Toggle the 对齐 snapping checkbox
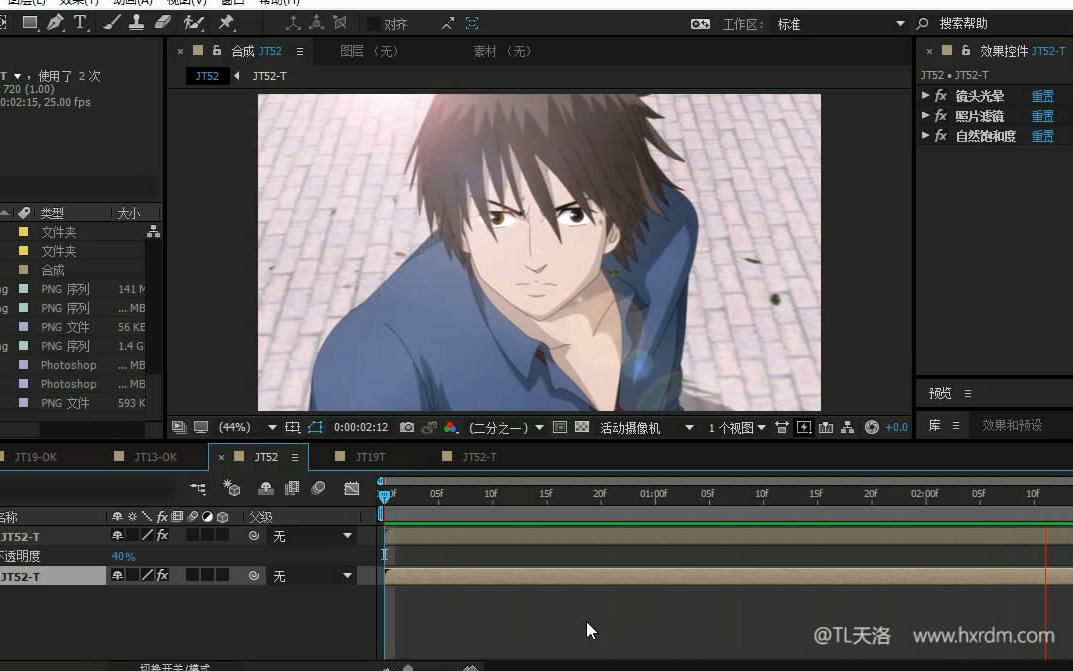Image resolution: width=1073 pixels, height=671 pixels. click(373, 24)
